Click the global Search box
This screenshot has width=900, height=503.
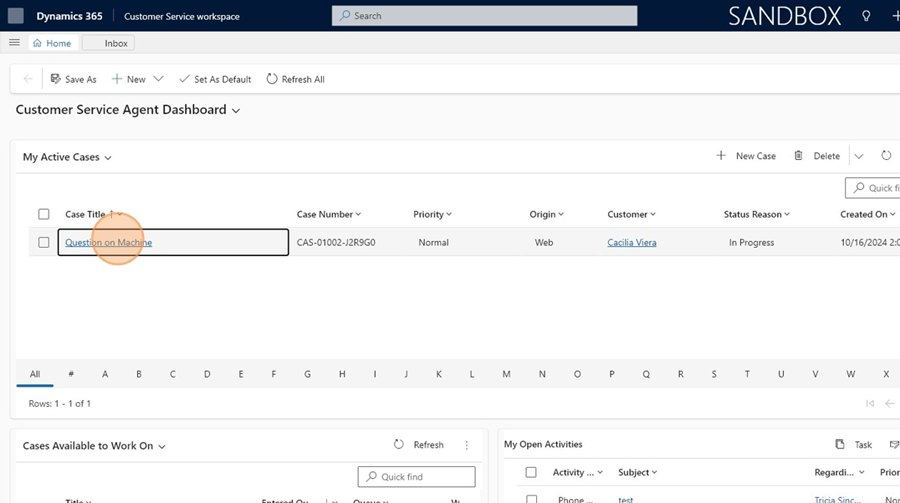coord(484,16)
